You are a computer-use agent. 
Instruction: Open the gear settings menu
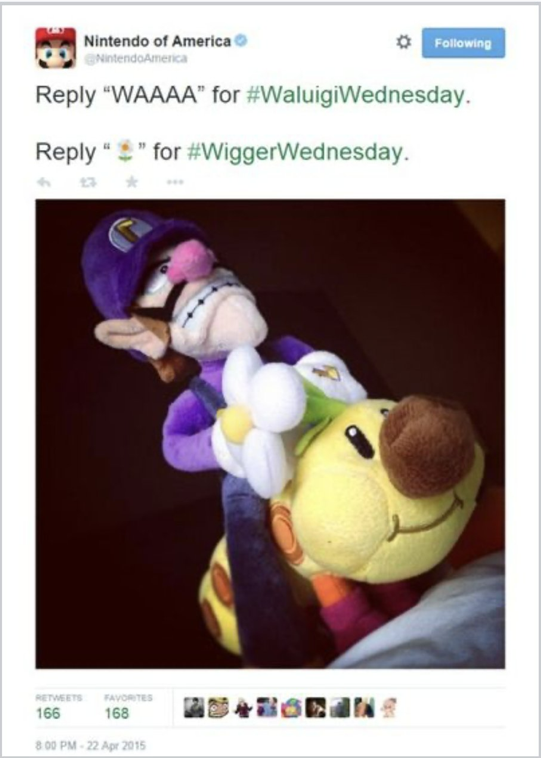403,43
